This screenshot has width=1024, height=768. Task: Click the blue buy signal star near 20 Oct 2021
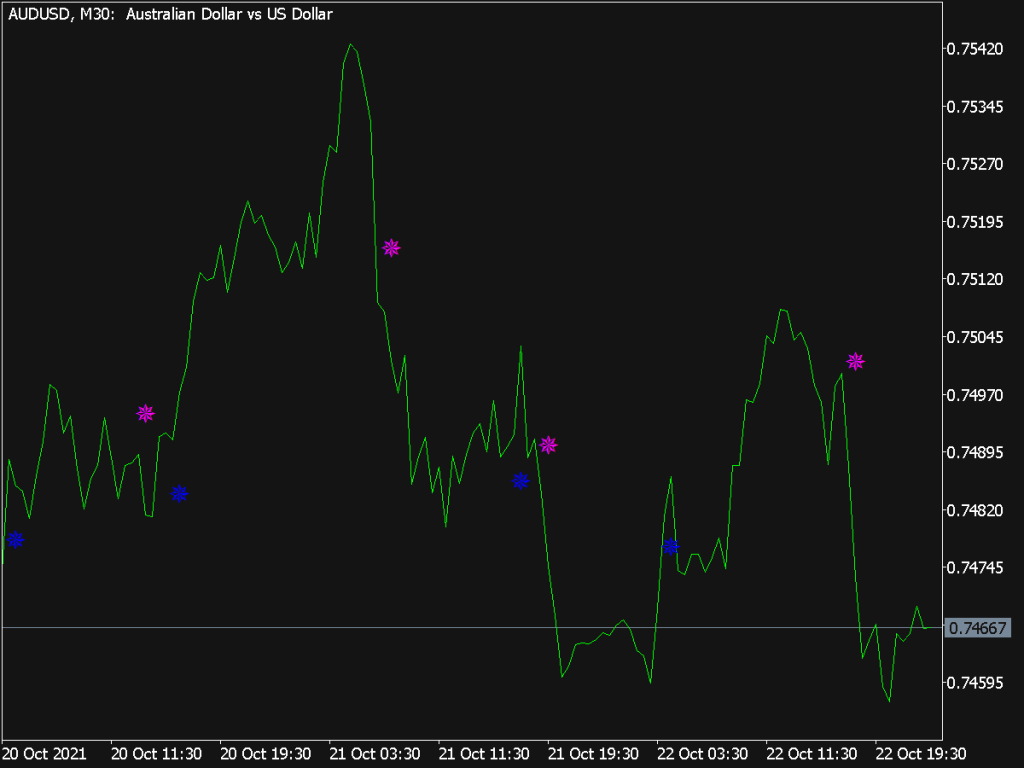(x=15, y=541)
